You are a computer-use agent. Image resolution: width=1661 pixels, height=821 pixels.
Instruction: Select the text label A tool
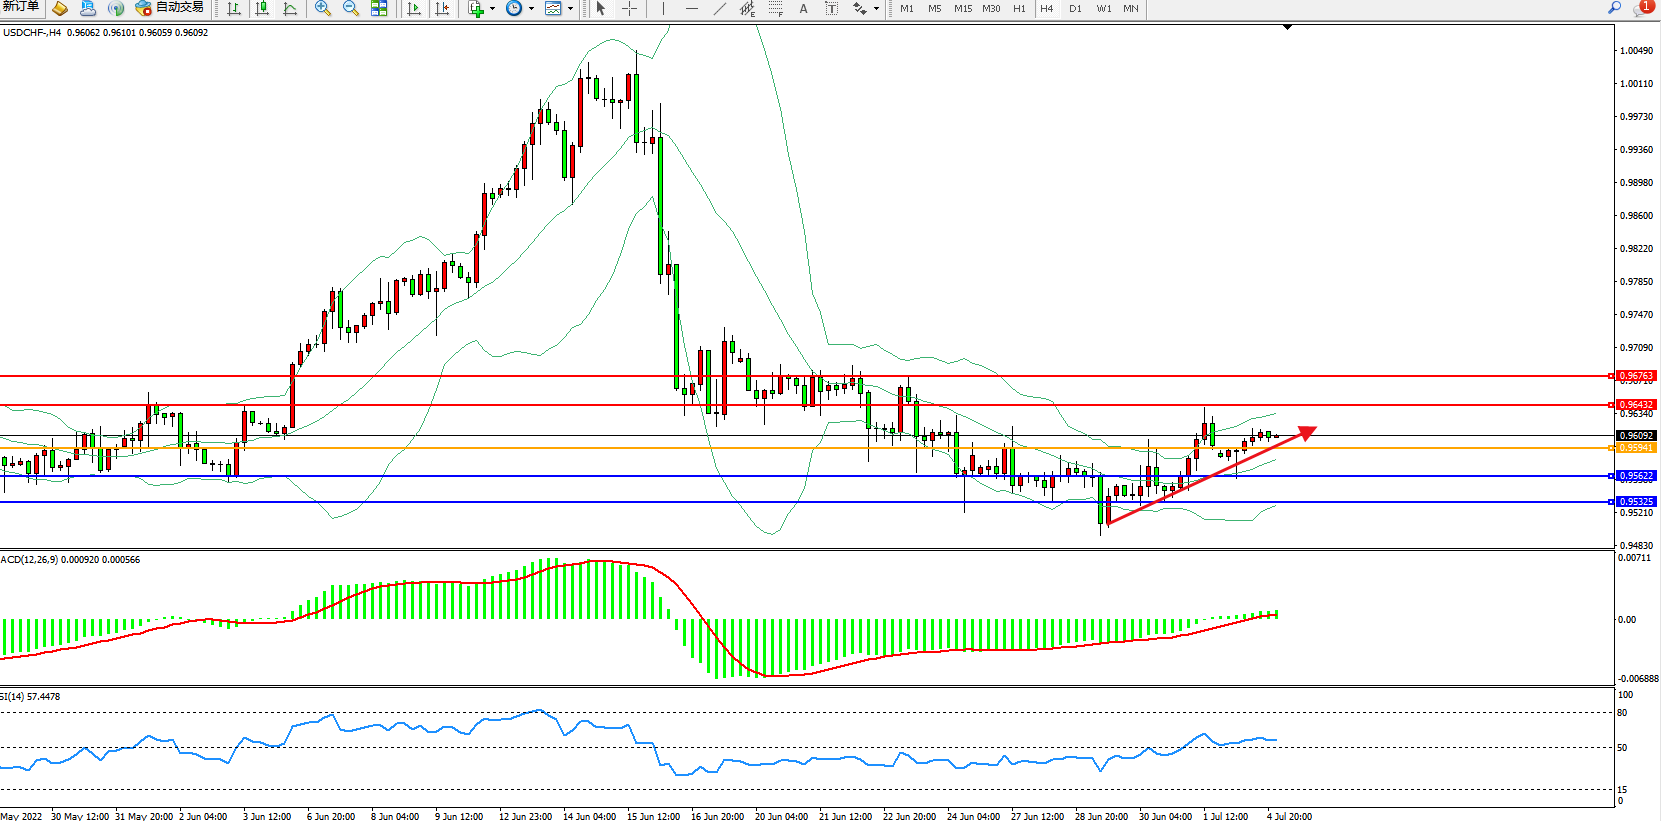click(803, 8)
